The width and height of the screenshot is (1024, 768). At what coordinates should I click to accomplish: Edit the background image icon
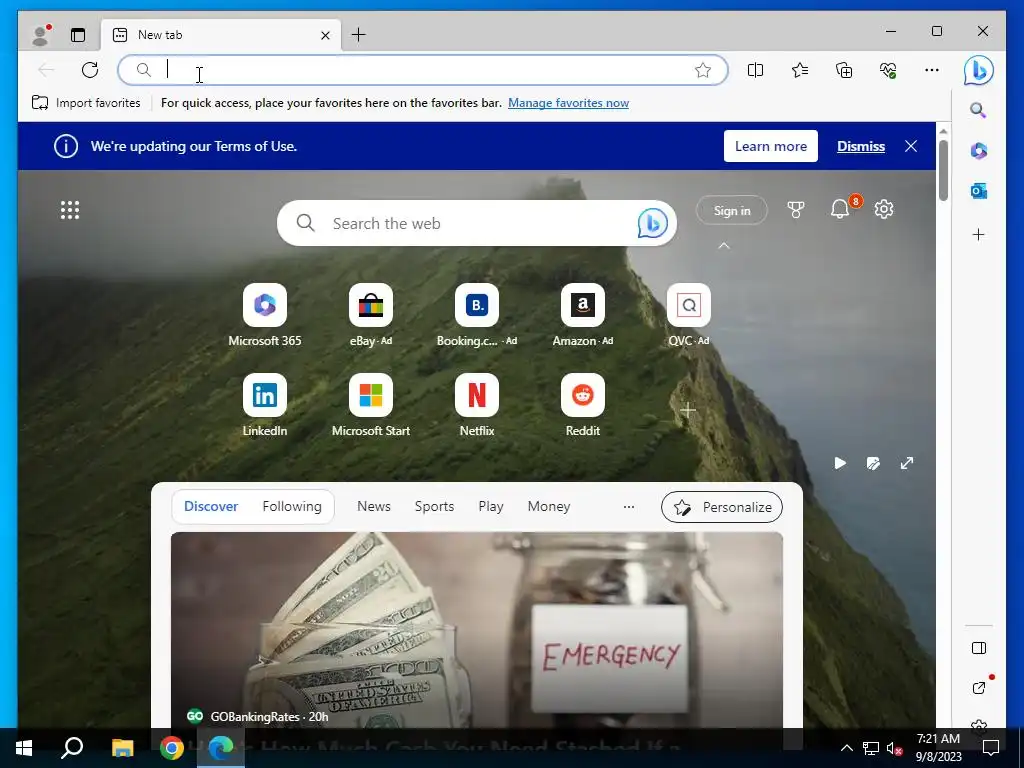[873, 463]
